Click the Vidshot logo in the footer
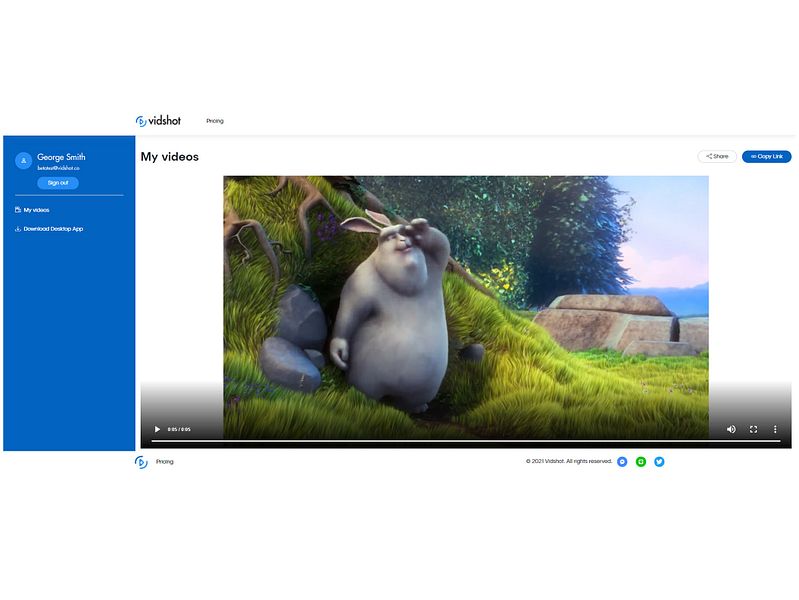 [x=141, y=462]
